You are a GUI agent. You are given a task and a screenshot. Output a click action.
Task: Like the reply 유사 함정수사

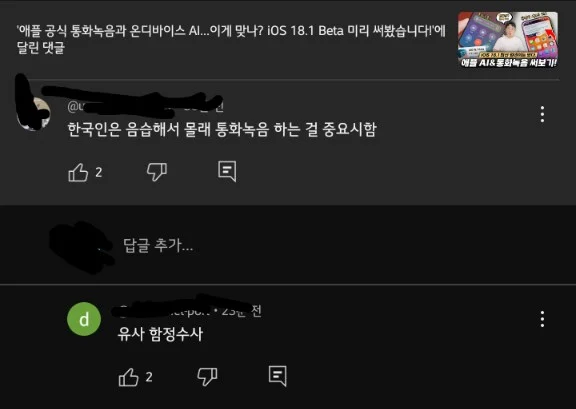click(x=129, y=377)
